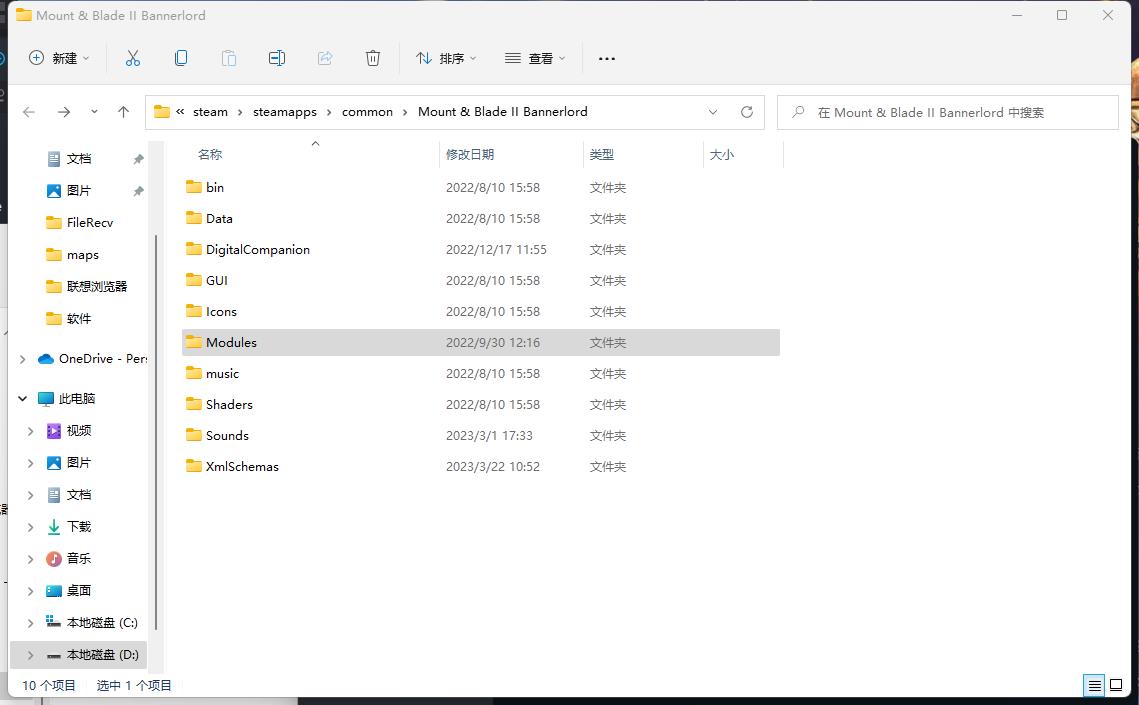
Task: Click date 2023/3/22 10:52 of XmlSchemas
Action: [493, 467]
